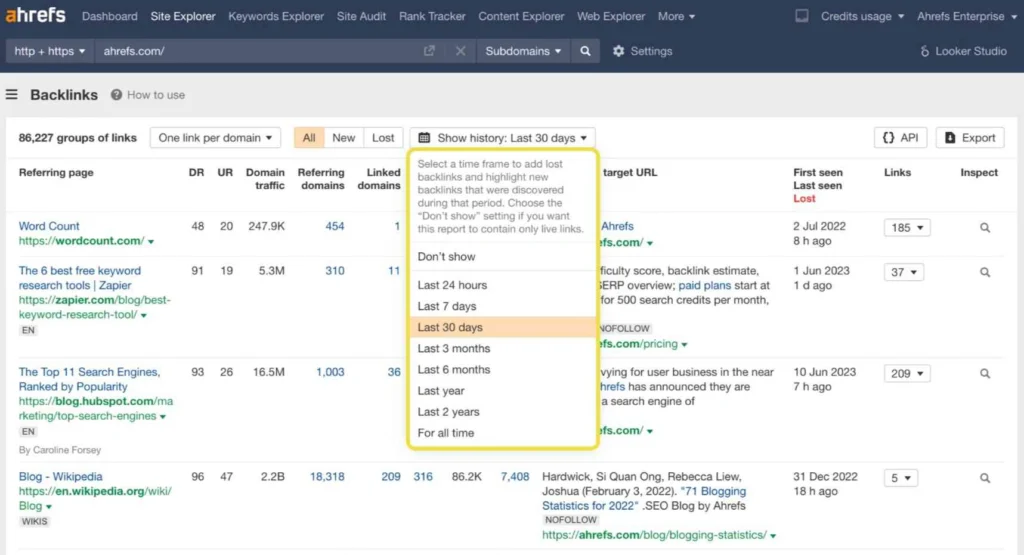Open the API button

pyautogui.click(x=901, y=138)
